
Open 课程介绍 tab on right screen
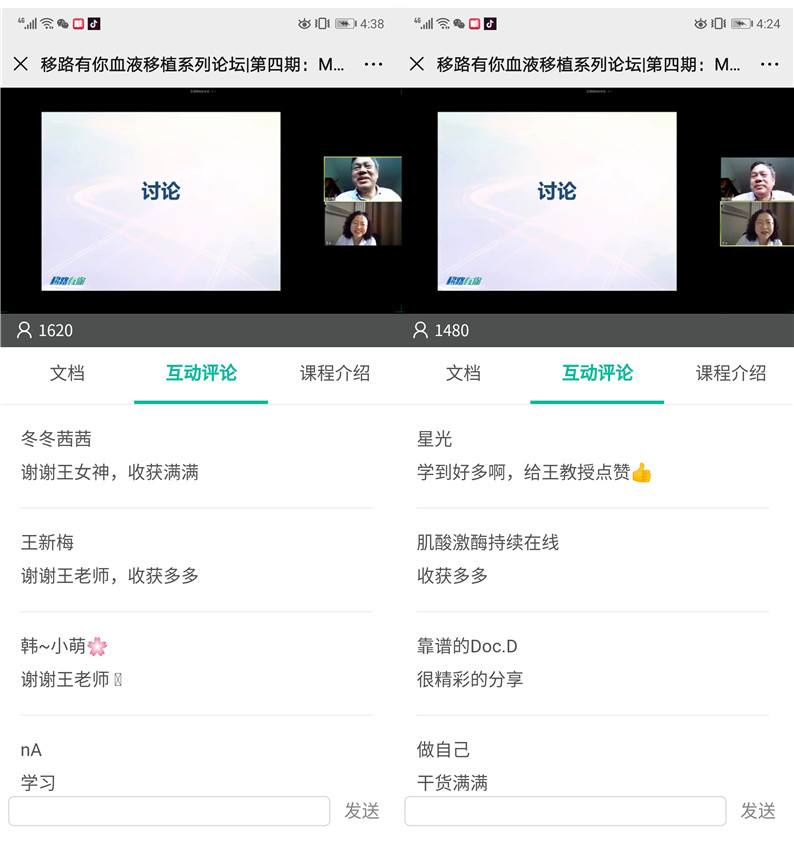coord(730,373)
